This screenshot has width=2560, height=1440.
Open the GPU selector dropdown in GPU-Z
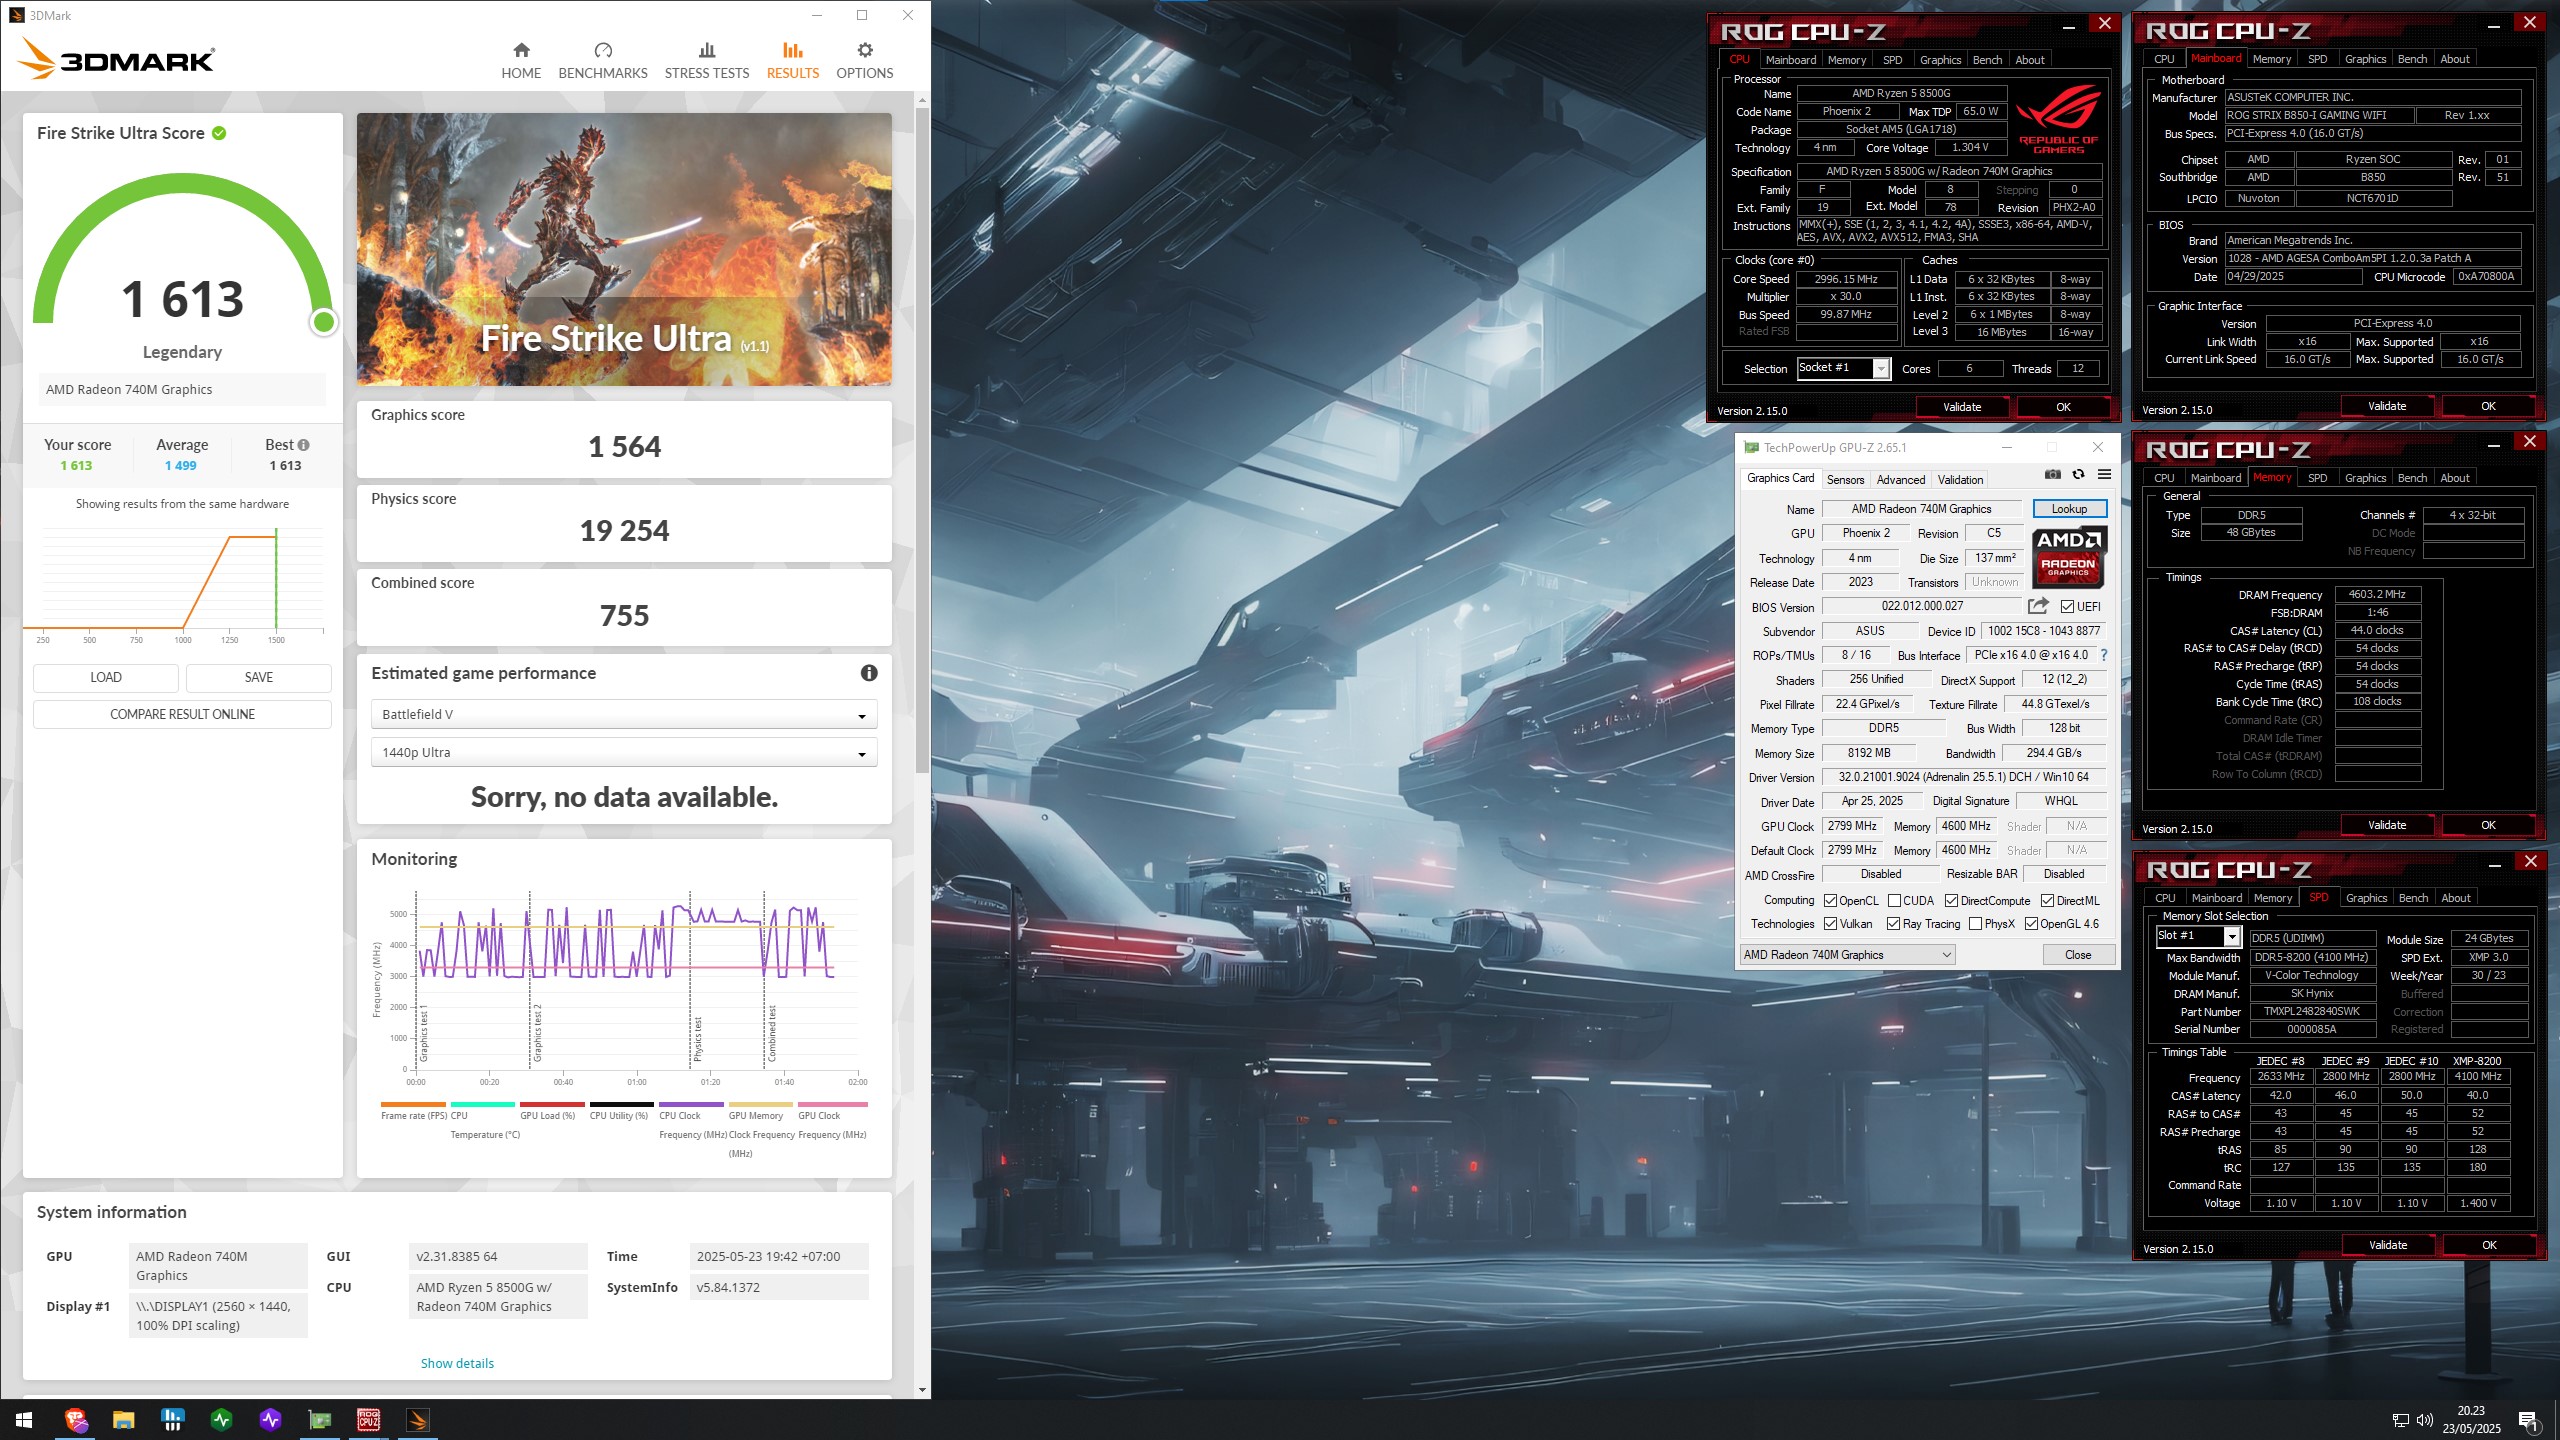pyautogui.click(x=1848, y=955)
